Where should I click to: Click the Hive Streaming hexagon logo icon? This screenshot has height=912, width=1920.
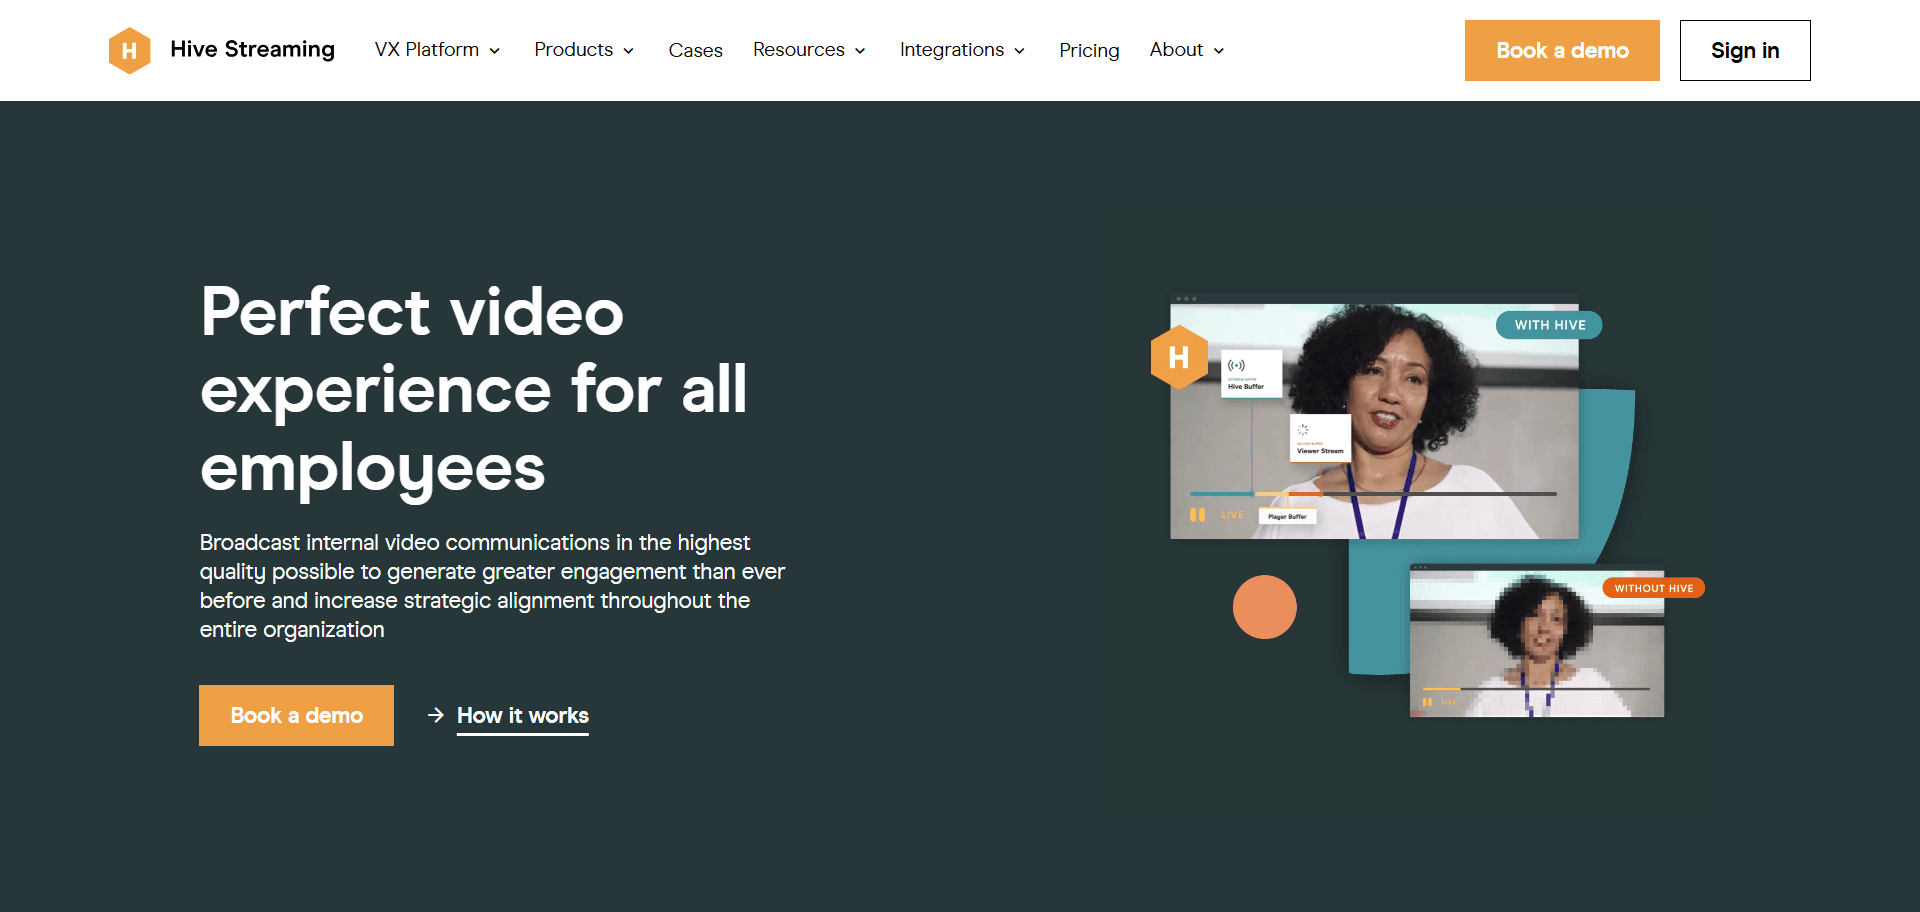[129, 50]
